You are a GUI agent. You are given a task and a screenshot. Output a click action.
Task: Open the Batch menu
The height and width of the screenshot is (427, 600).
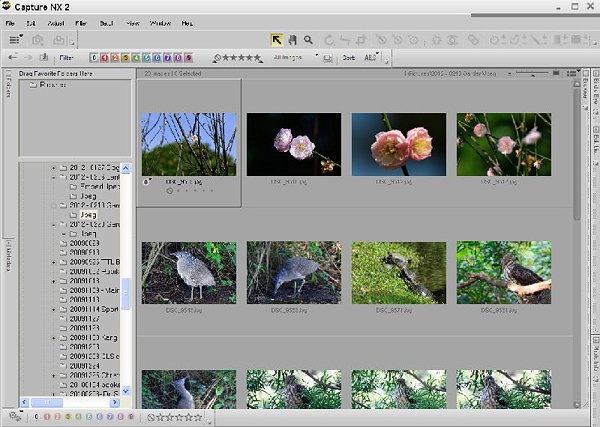pyautogui.click(x=106, y=23)
